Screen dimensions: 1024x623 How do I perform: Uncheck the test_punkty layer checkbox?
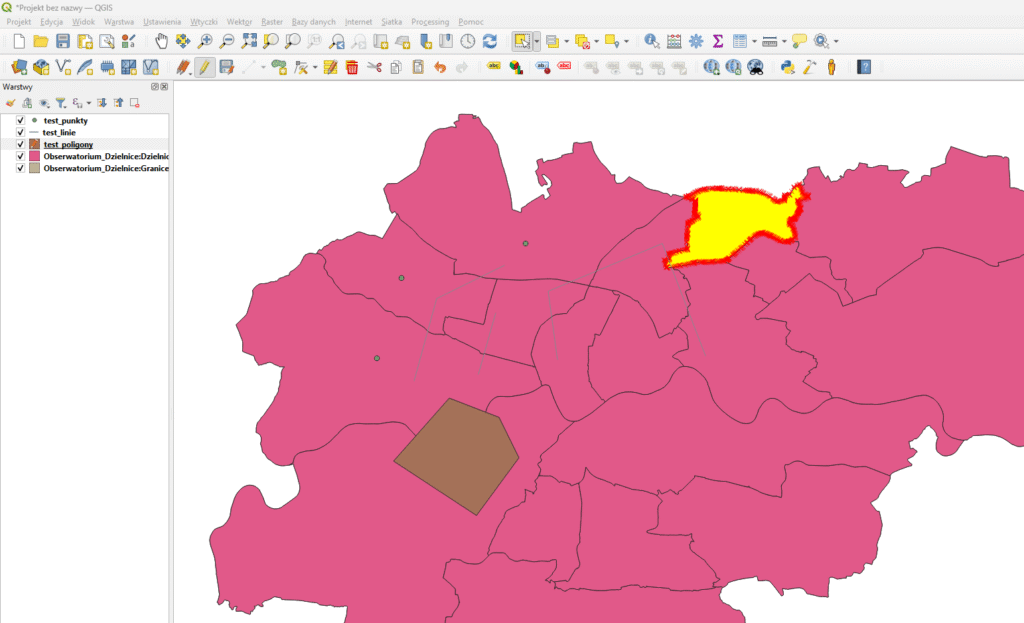click(20, 120)
